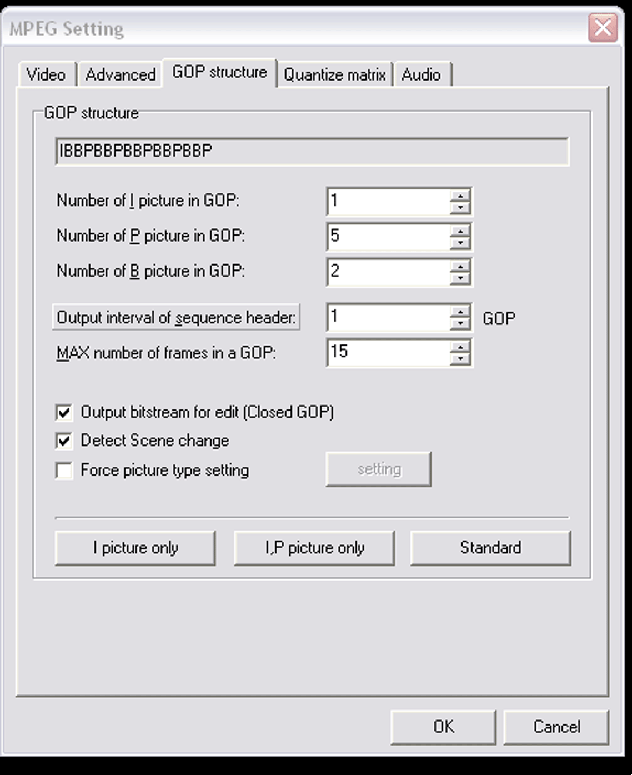Image resolution: width=632 pixels, height=775 pixels.
Task: Increase MAX frames in GOP with up arrow
Action: 460,347
